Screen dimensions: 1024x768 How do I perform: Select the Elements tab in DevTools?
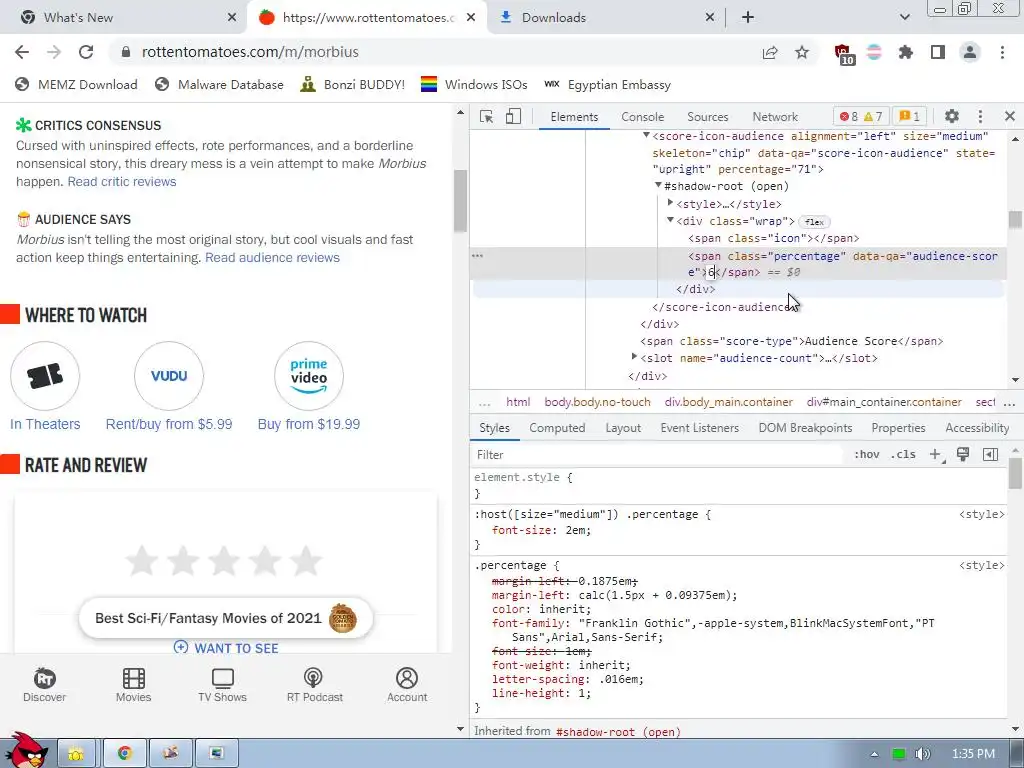coord(574,116)
